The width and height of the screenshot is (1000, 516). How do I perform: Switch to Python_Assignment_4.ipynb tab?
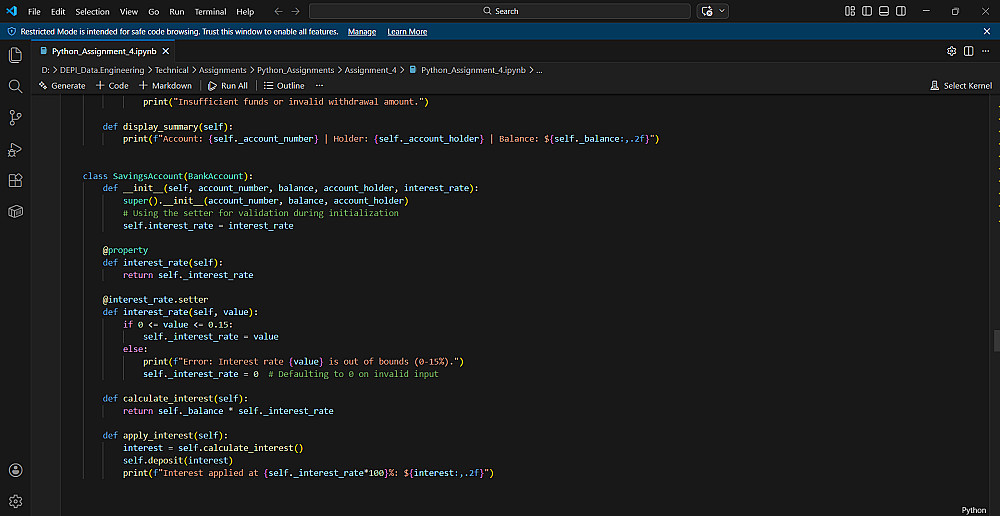tap(104, 51)
